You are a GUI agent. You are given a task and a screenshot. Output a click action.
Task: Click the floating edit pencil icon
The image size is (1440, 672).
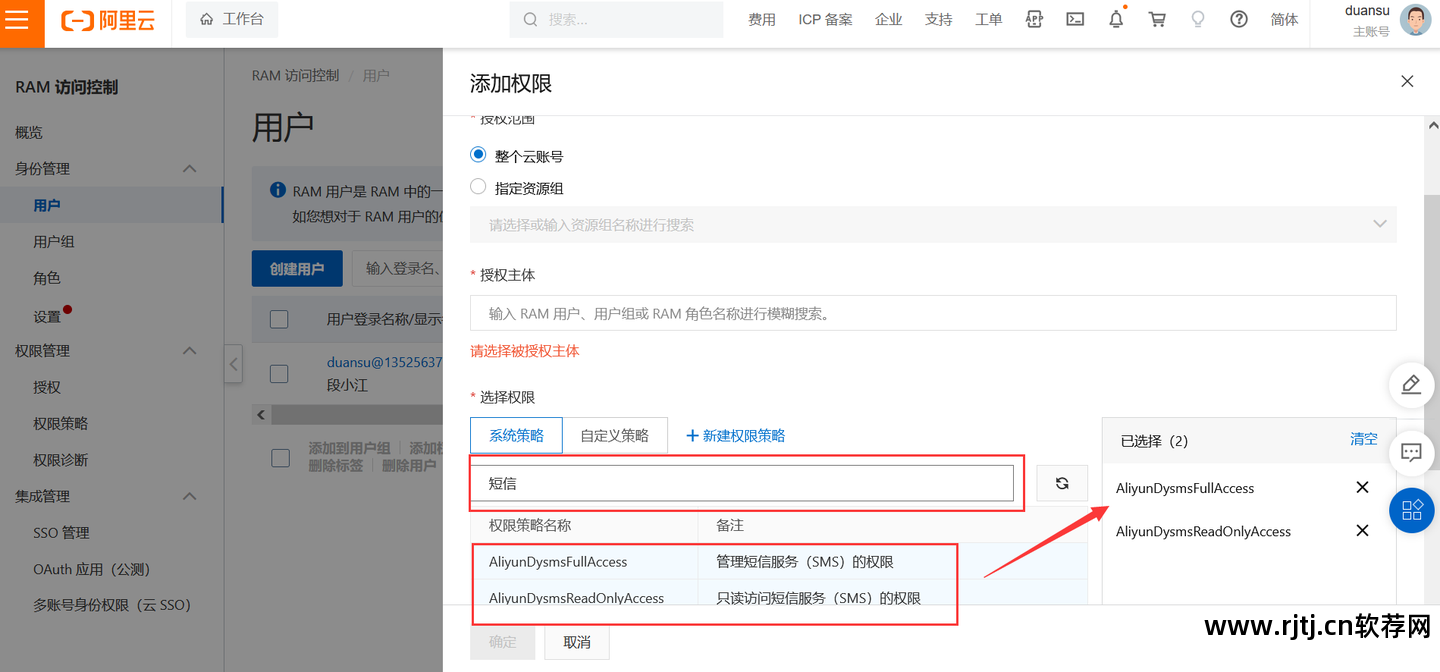[x=1411, y=385]
